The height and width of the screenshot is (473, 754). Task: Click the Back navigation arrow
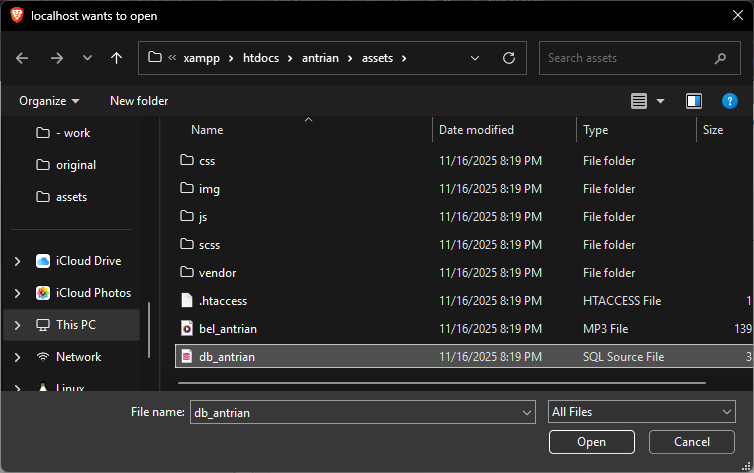click(x=23, y=58)
